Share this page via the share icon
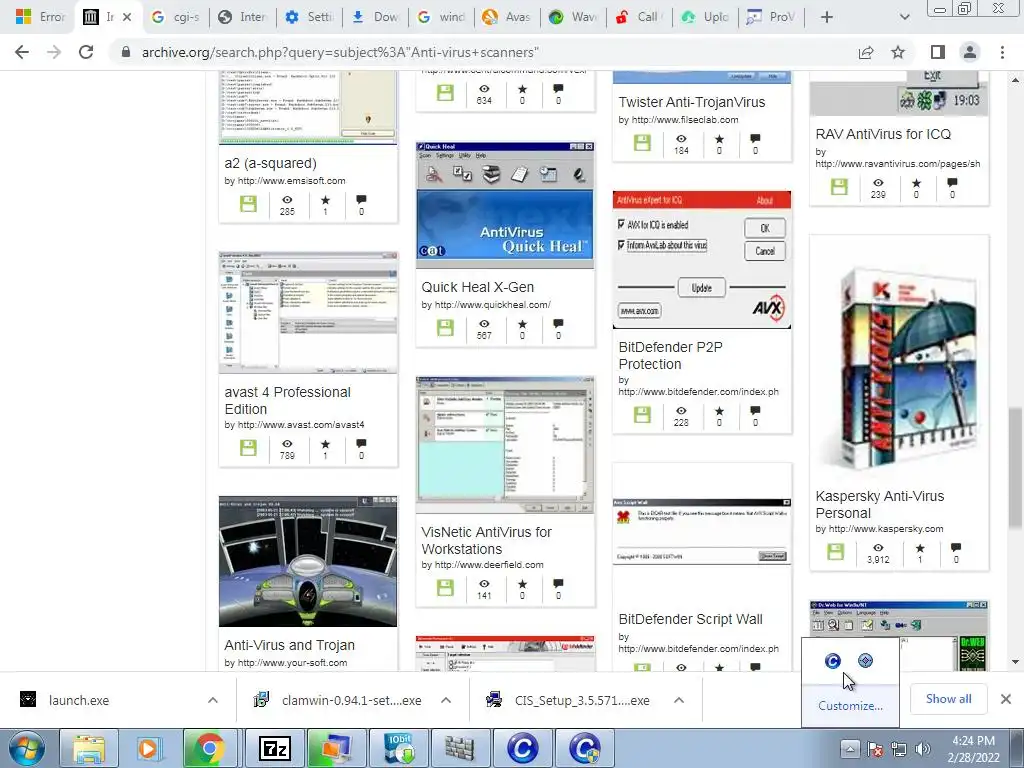 866,52
